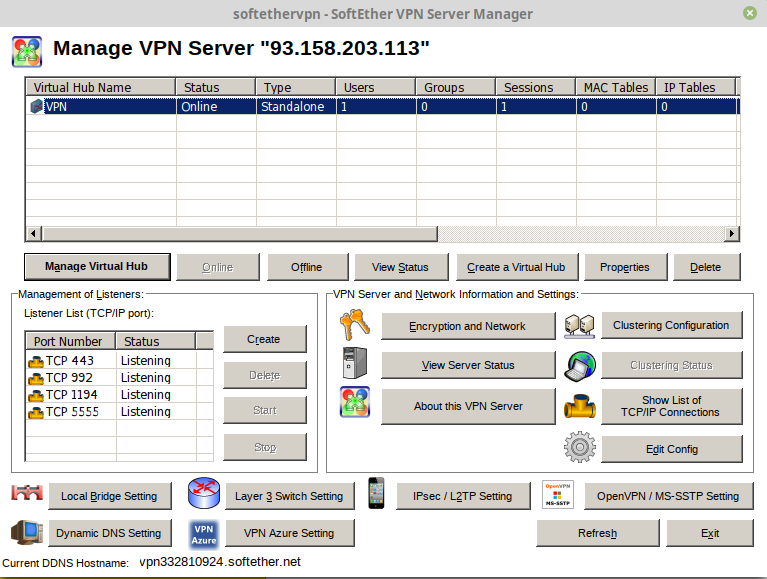
Task: Click the hub list right scroll arrow
Action: tap(732, 234)
